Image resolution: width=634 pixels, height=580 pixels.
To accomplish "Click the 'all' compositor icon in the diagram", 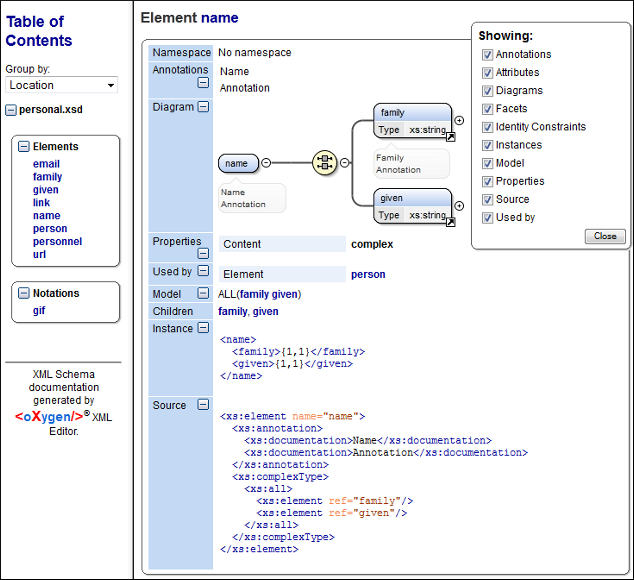I will pyautogui.click(x=323, y=163).
